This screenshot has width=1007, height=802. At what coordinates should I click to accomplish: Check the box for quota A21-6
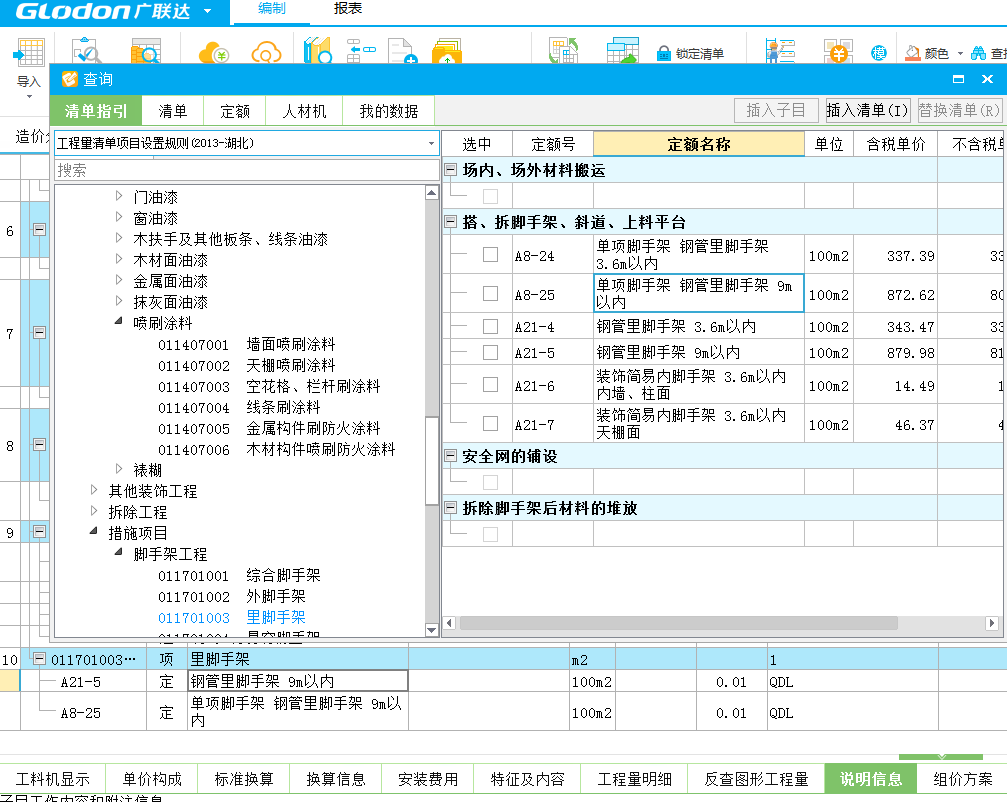pyautogui.click(x=490, y=385)
